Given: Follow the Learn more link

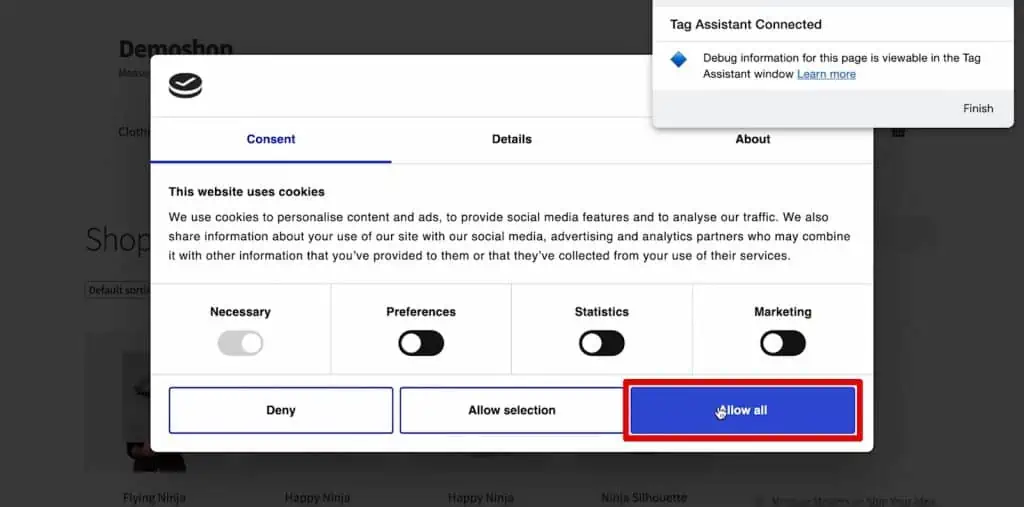Looking at the screenshot, I should [x=826, y=74].
